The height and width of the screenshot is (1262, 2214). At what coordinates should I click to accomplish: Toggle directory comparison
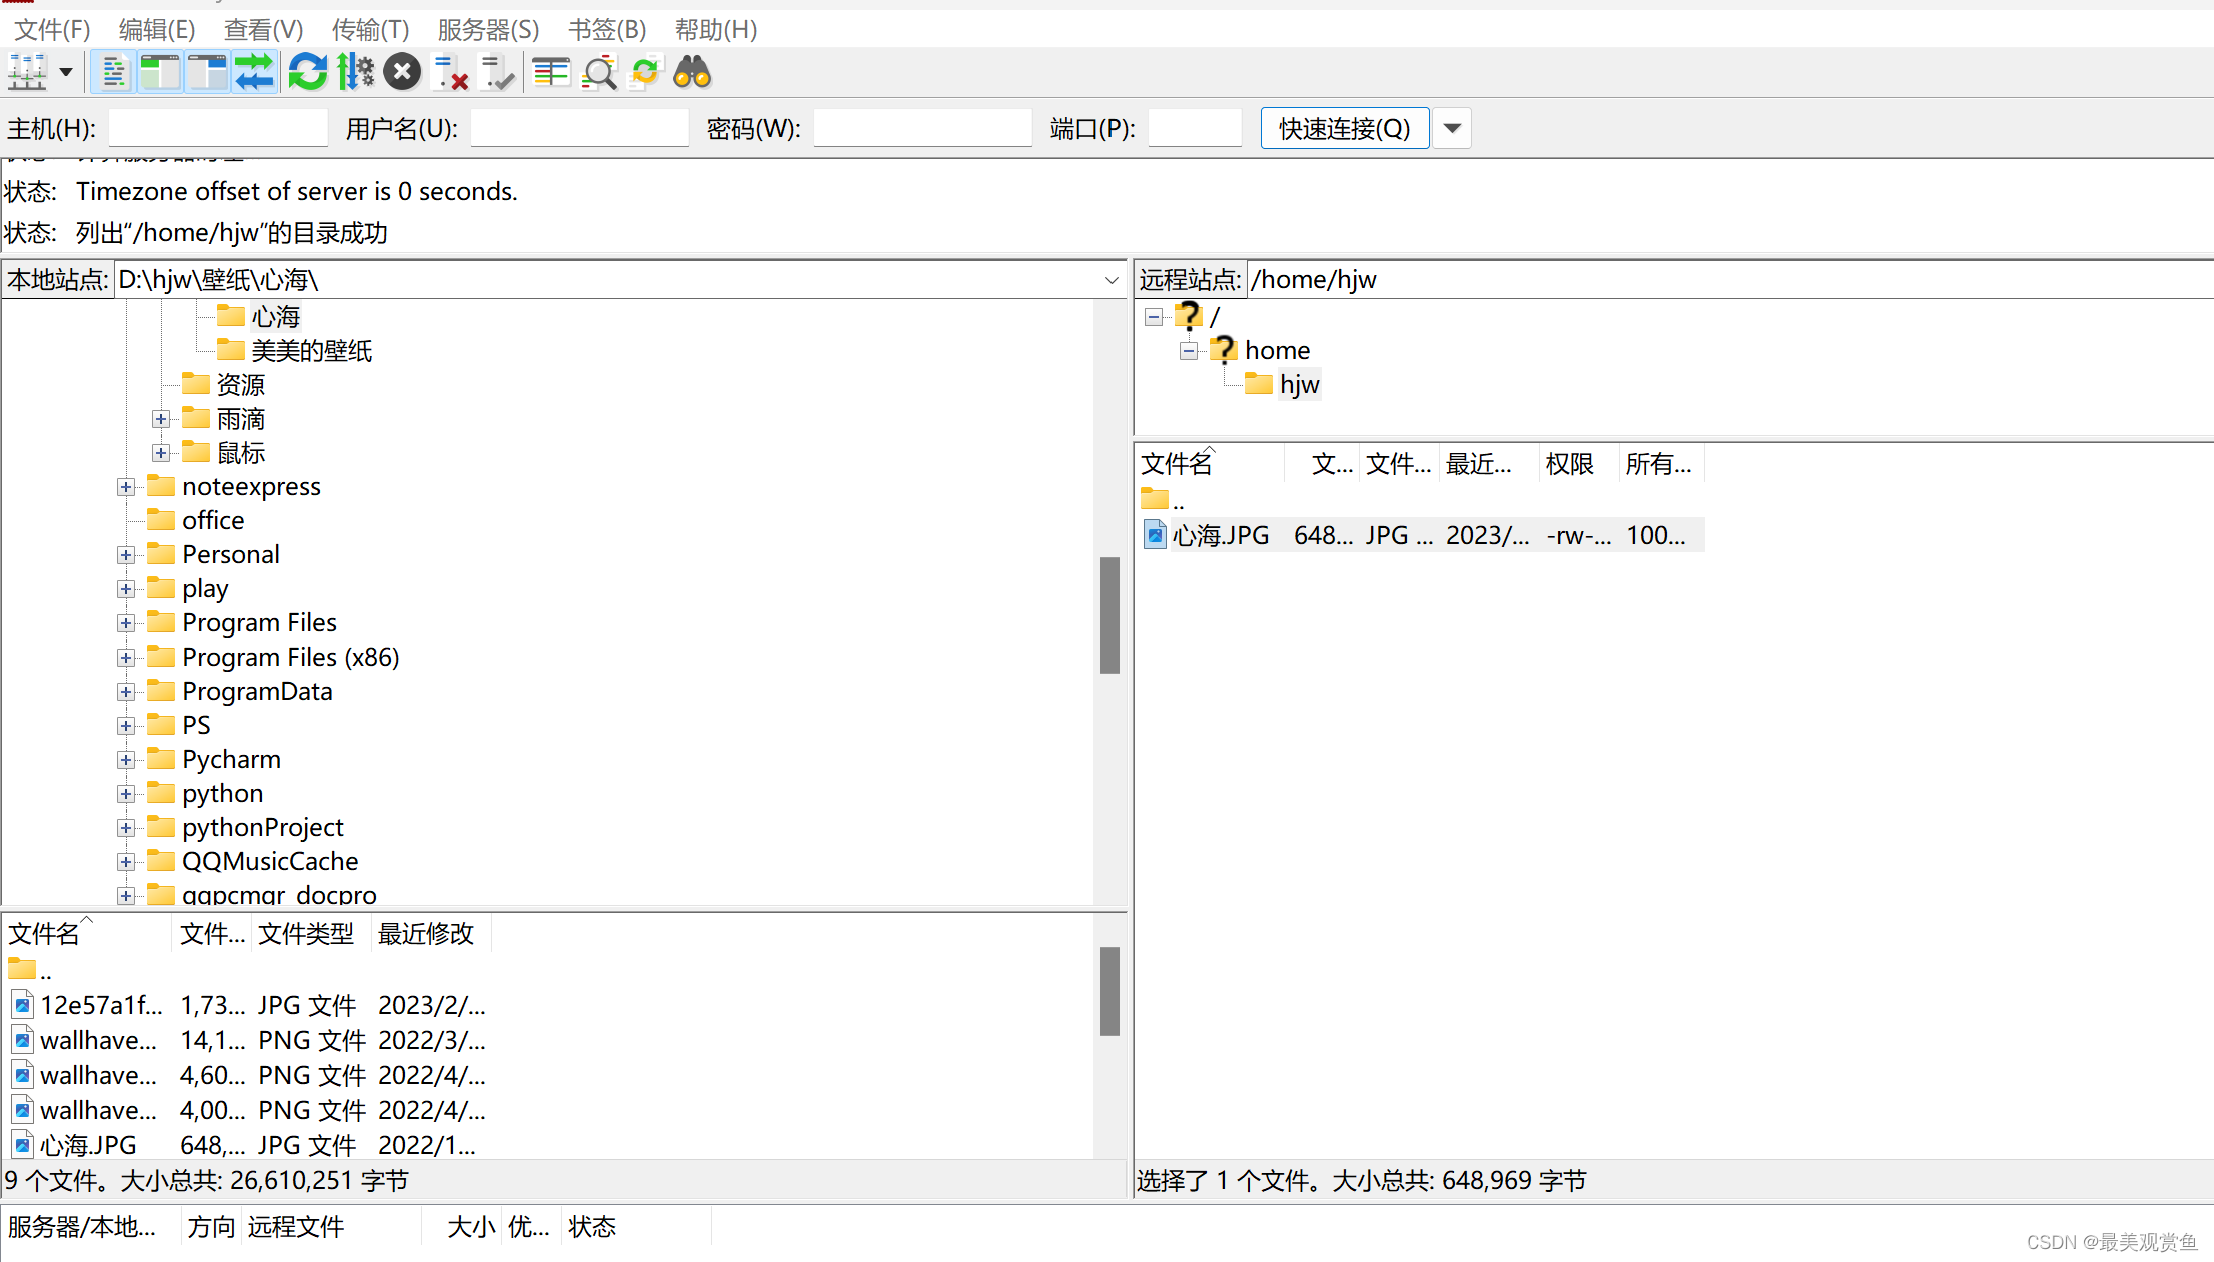click(x=599, y=73)
